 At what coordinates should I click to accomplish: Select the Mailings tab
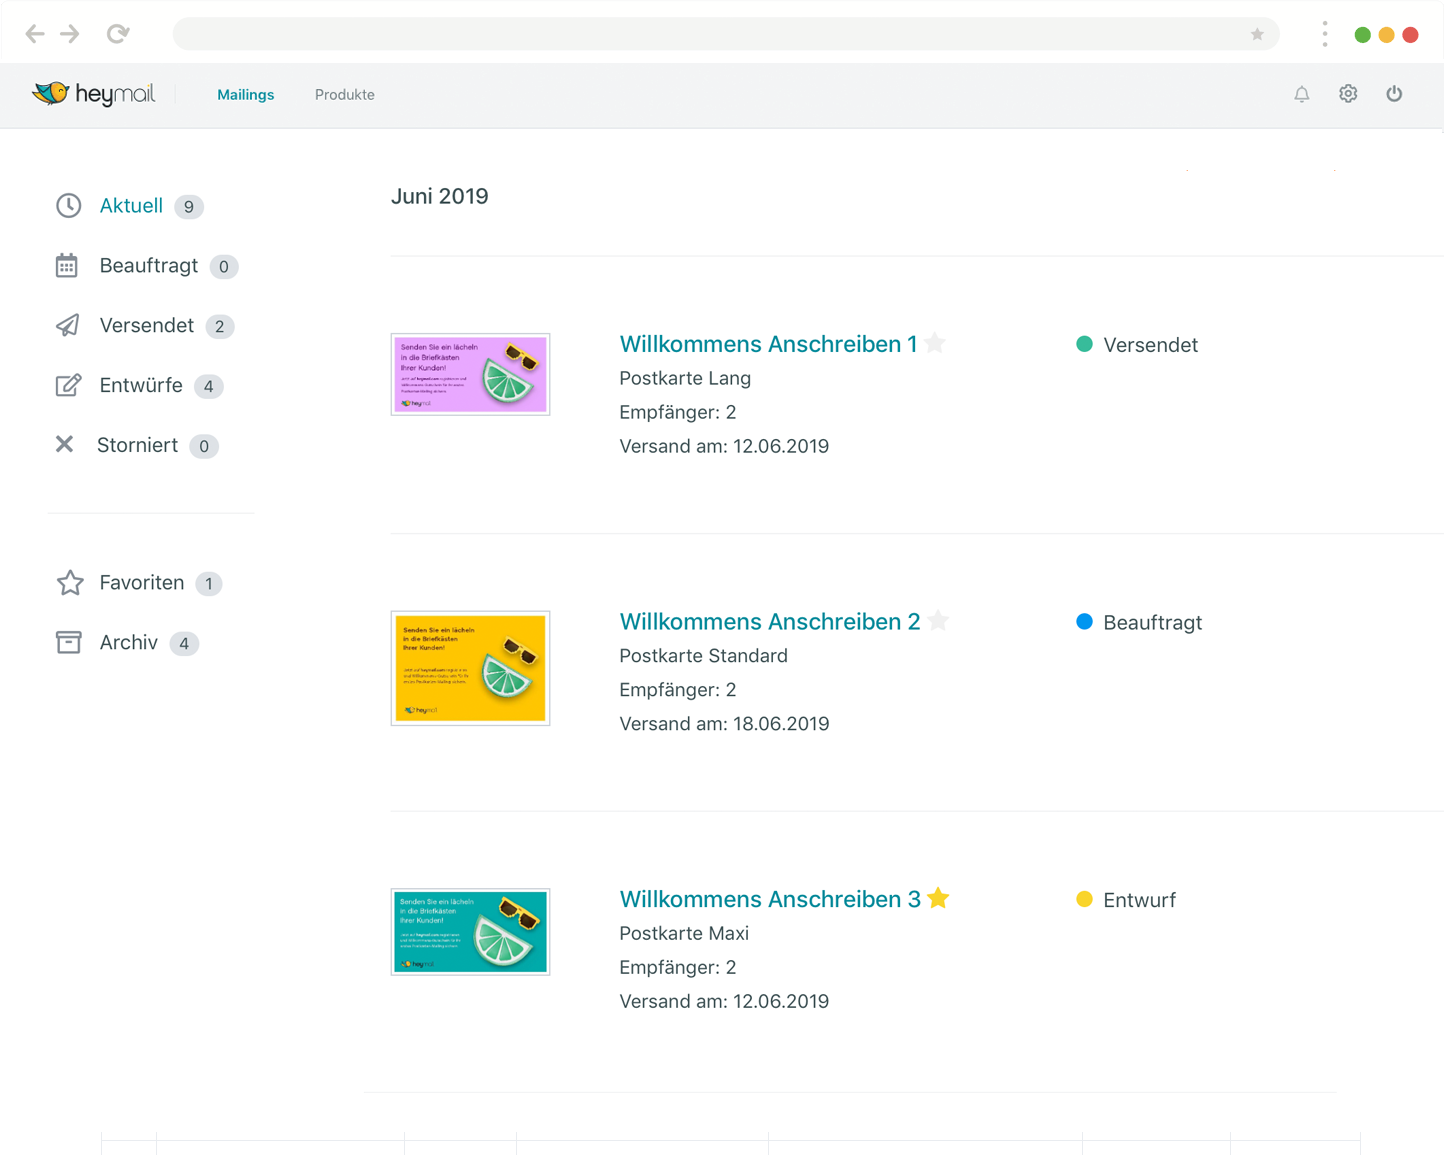click(x=245, y=95)
